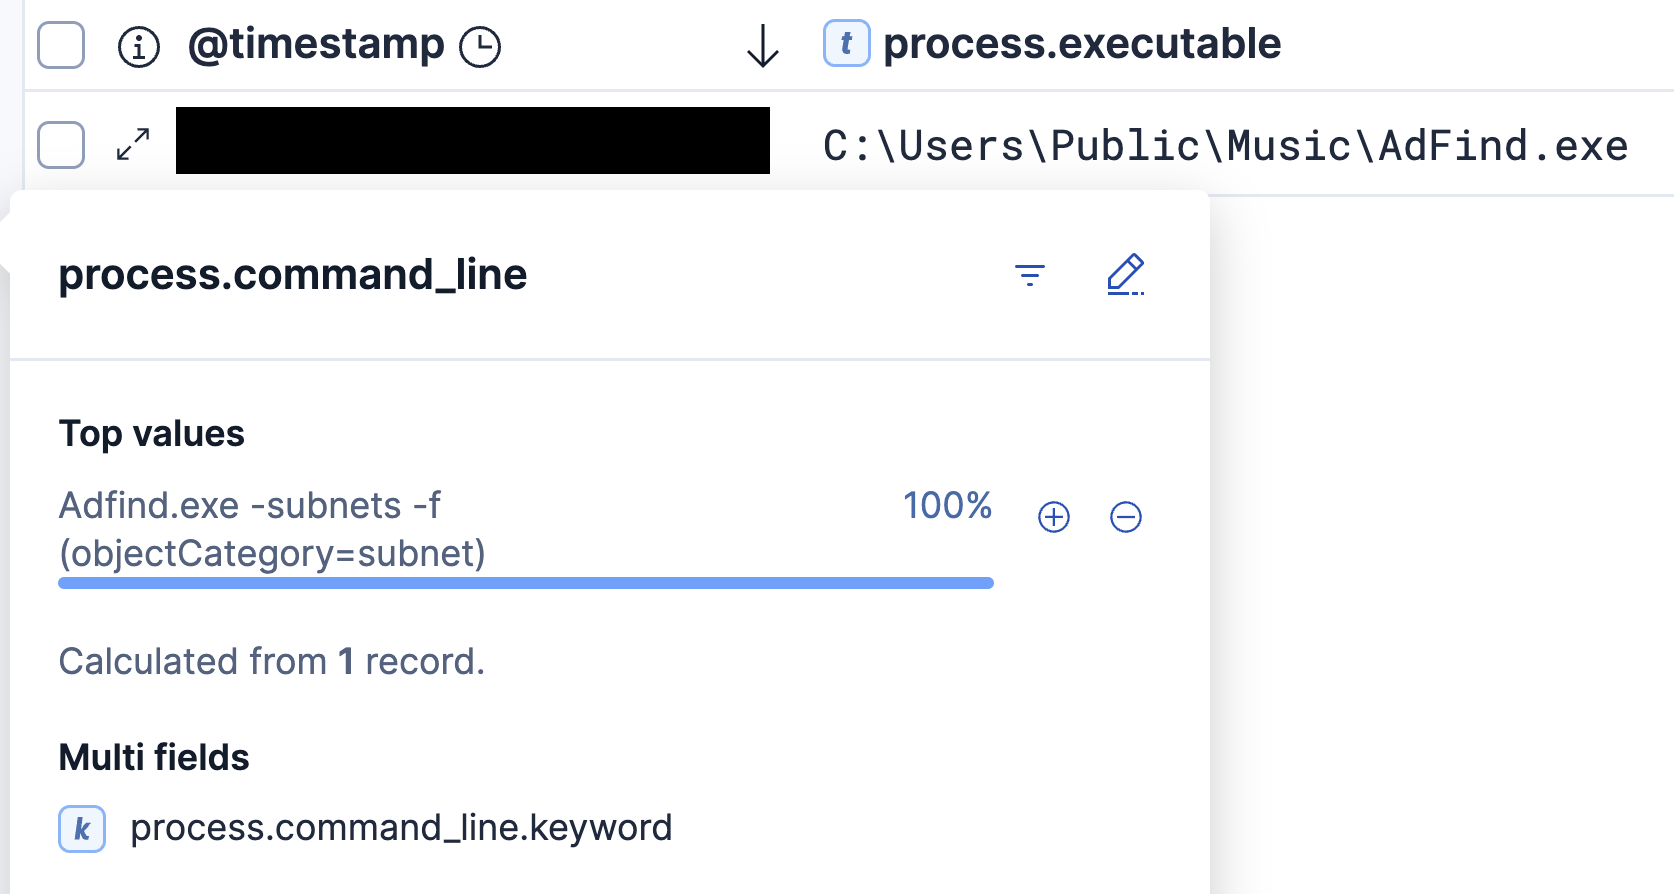This screenshot has height=894, width=1674.
Task: Expand the document row with arrows icon
Action: 133,144
